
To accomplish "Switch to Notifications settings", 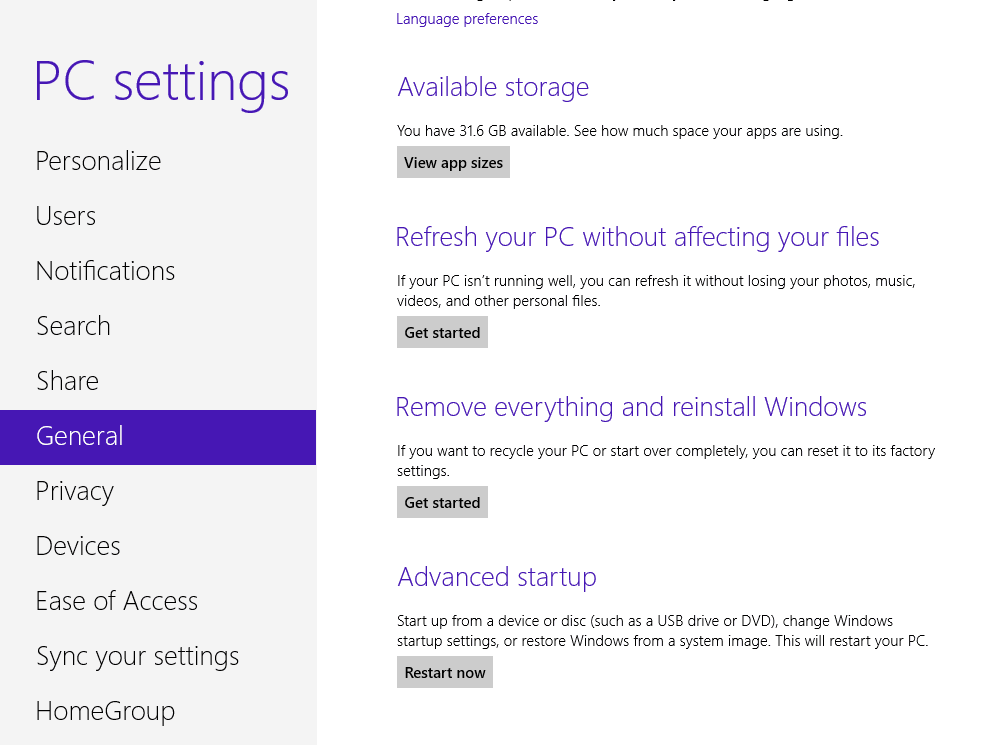I will click(105, 270).
